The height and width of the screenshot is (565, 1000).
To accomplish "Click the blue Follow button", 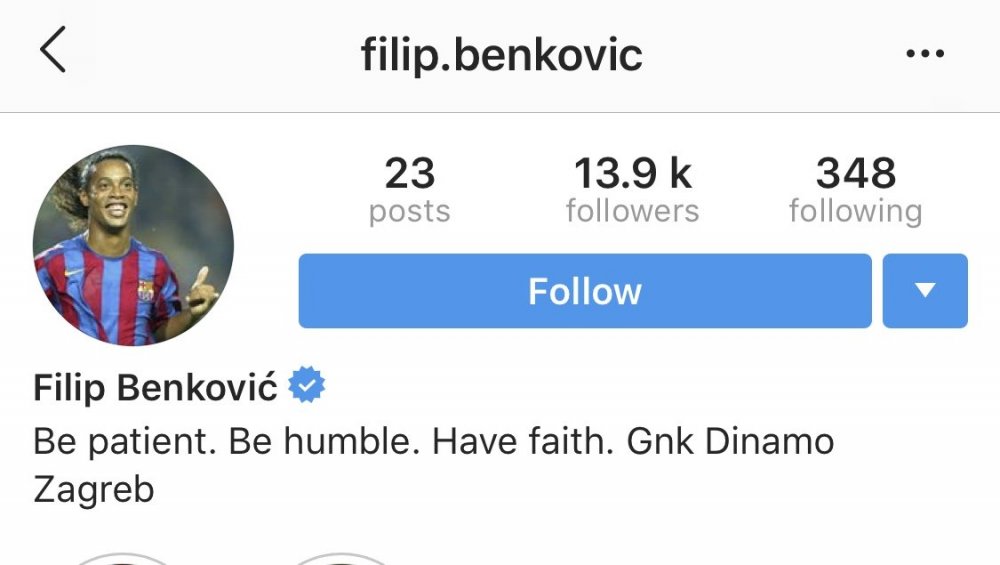I will coord(585,291).
